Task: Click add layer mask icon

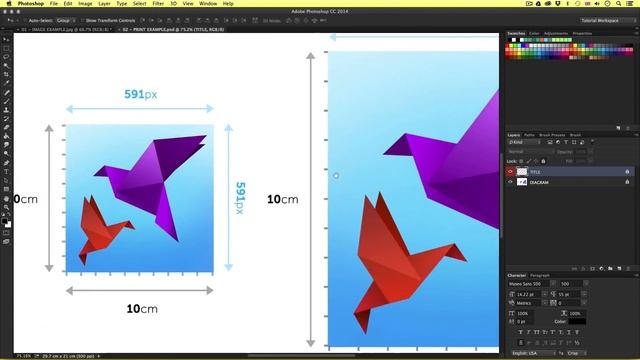Action: coord(592,269)
